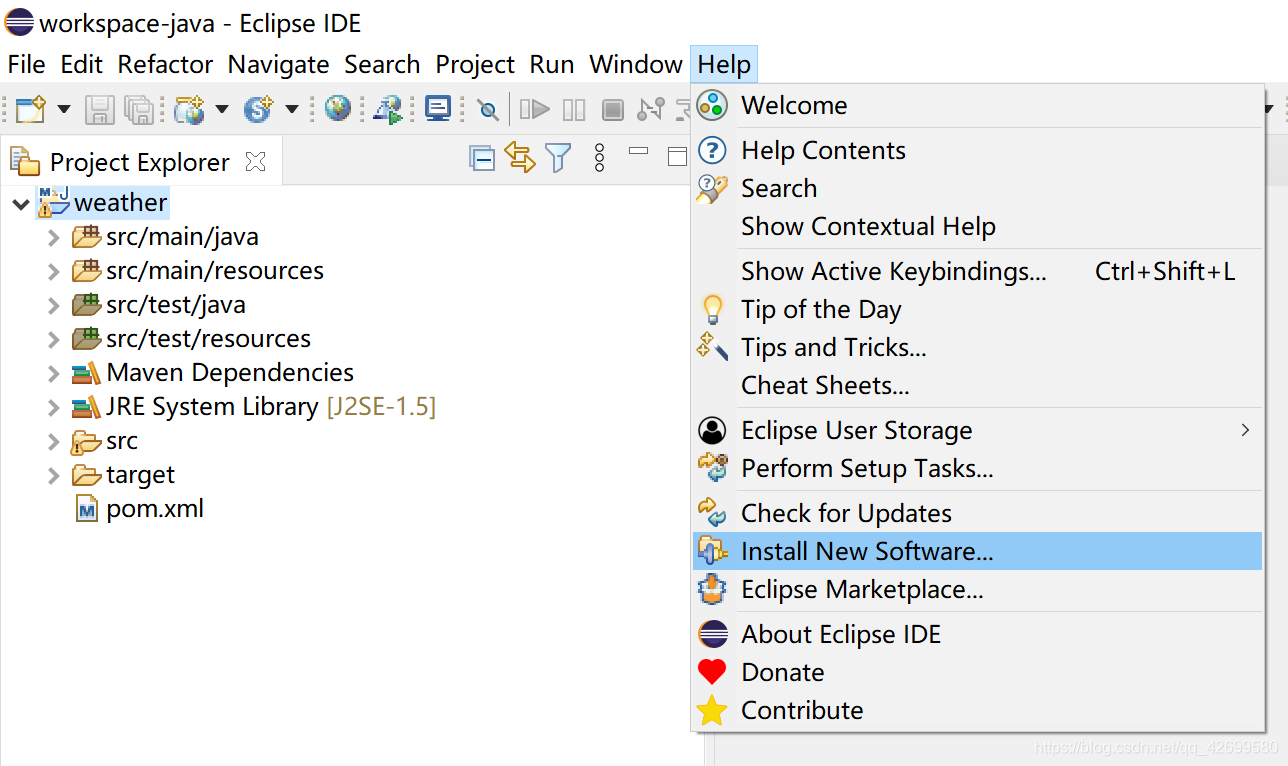The height and width of the screenshot is (766, 1288).
Task: Choose Show Contextual Help
Action: point(977,226)
